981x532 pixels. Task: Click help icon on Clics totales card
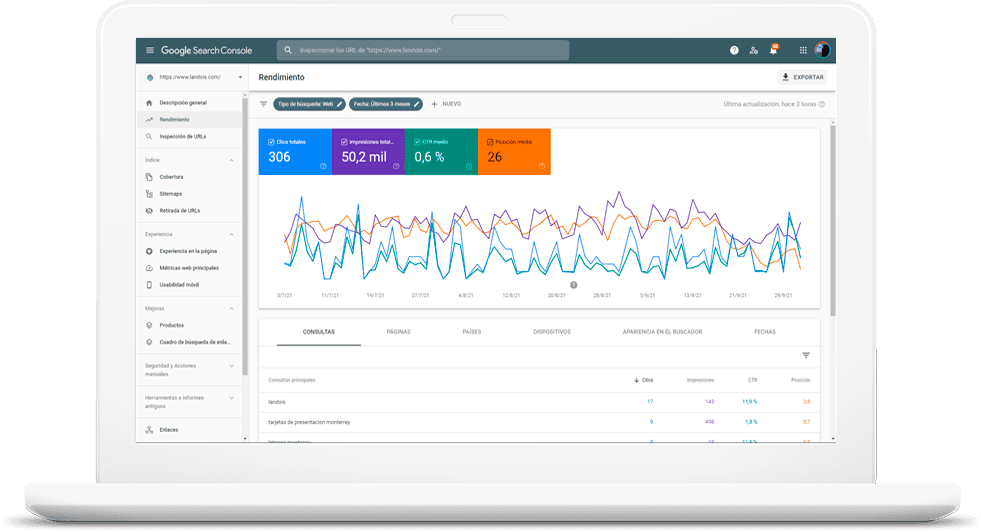[x=323, y=166]
